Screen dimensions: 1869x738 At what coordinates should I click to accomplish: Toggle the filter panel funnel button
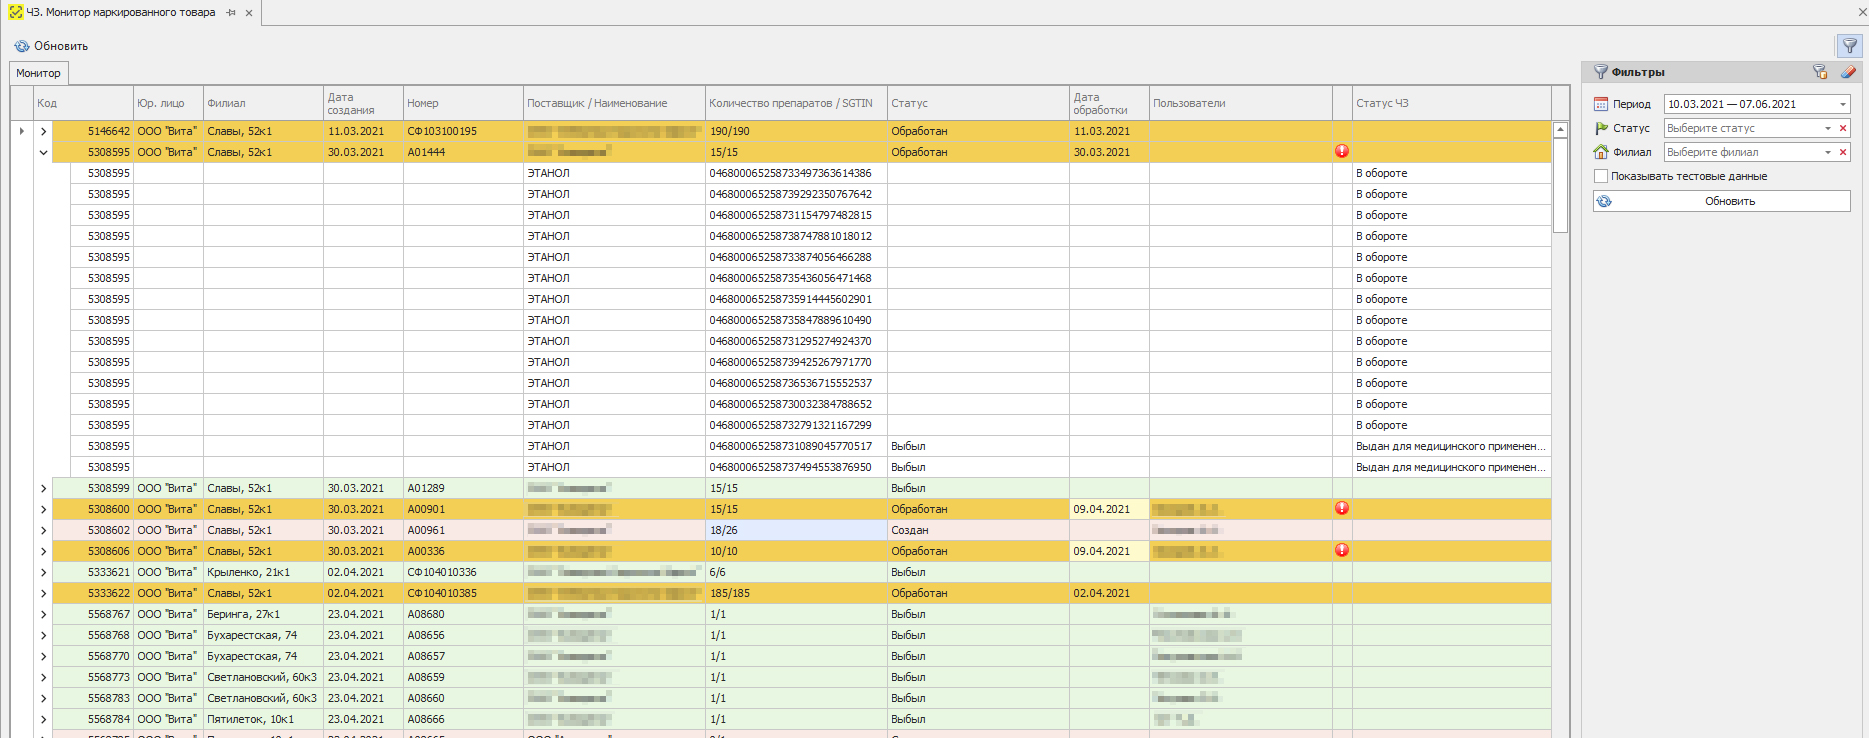pyautogui.click(x=1849, y=46)
